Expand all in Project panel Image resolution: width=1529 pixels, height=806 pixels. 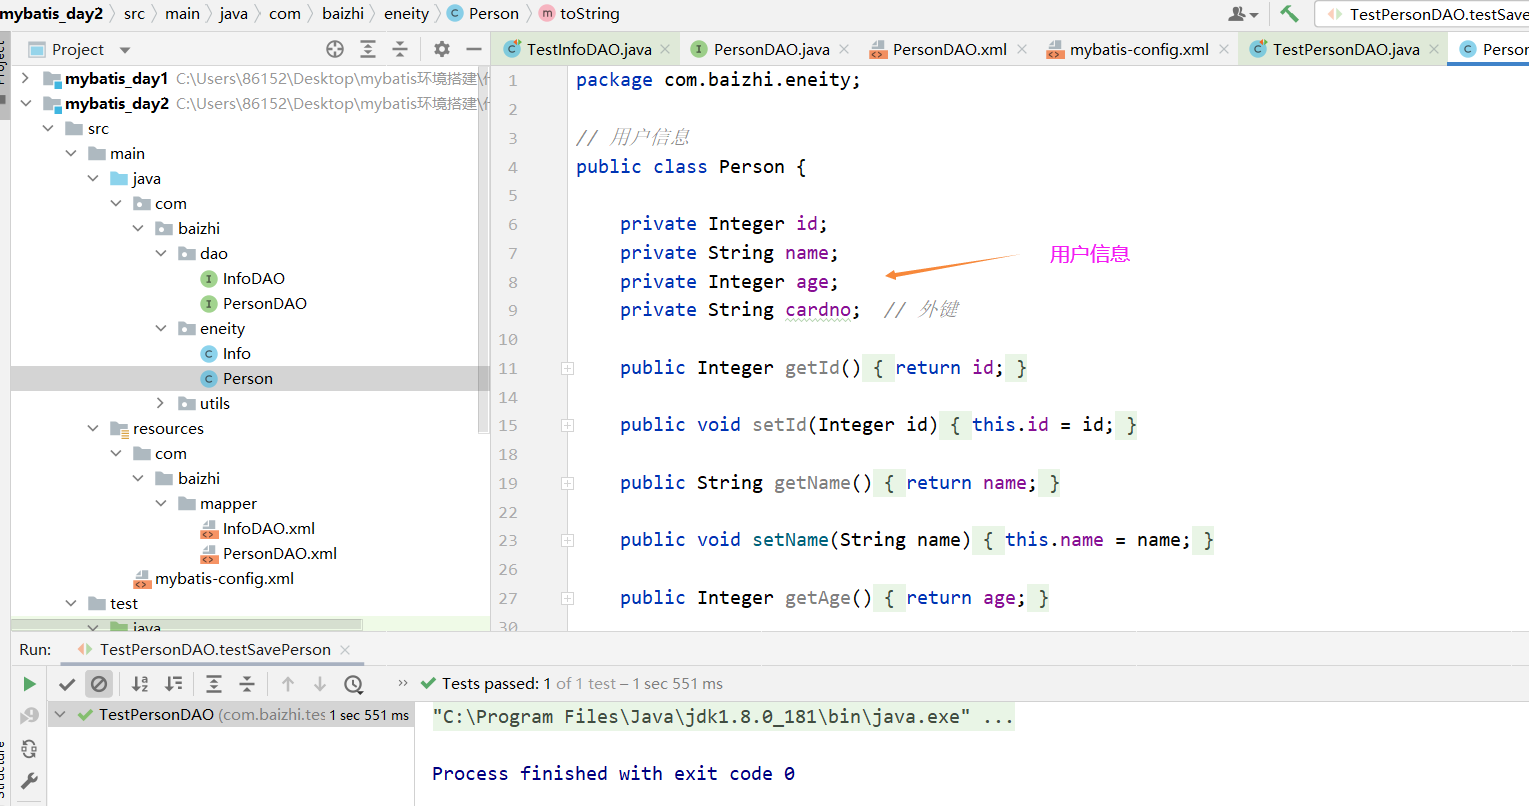pos(368,49)
